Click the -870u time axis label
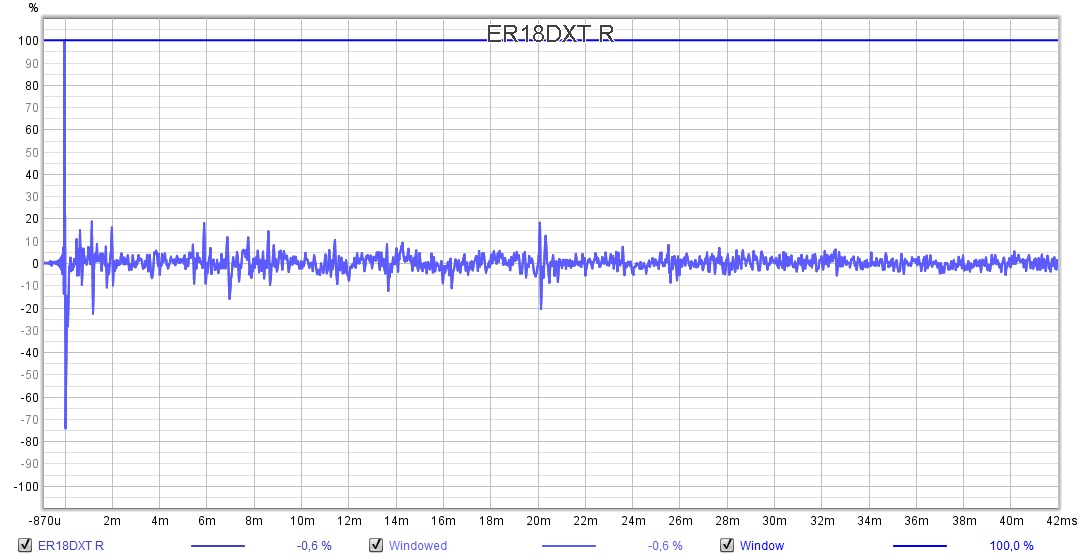This screenshot has width=1080, height=560. [44, 521]
